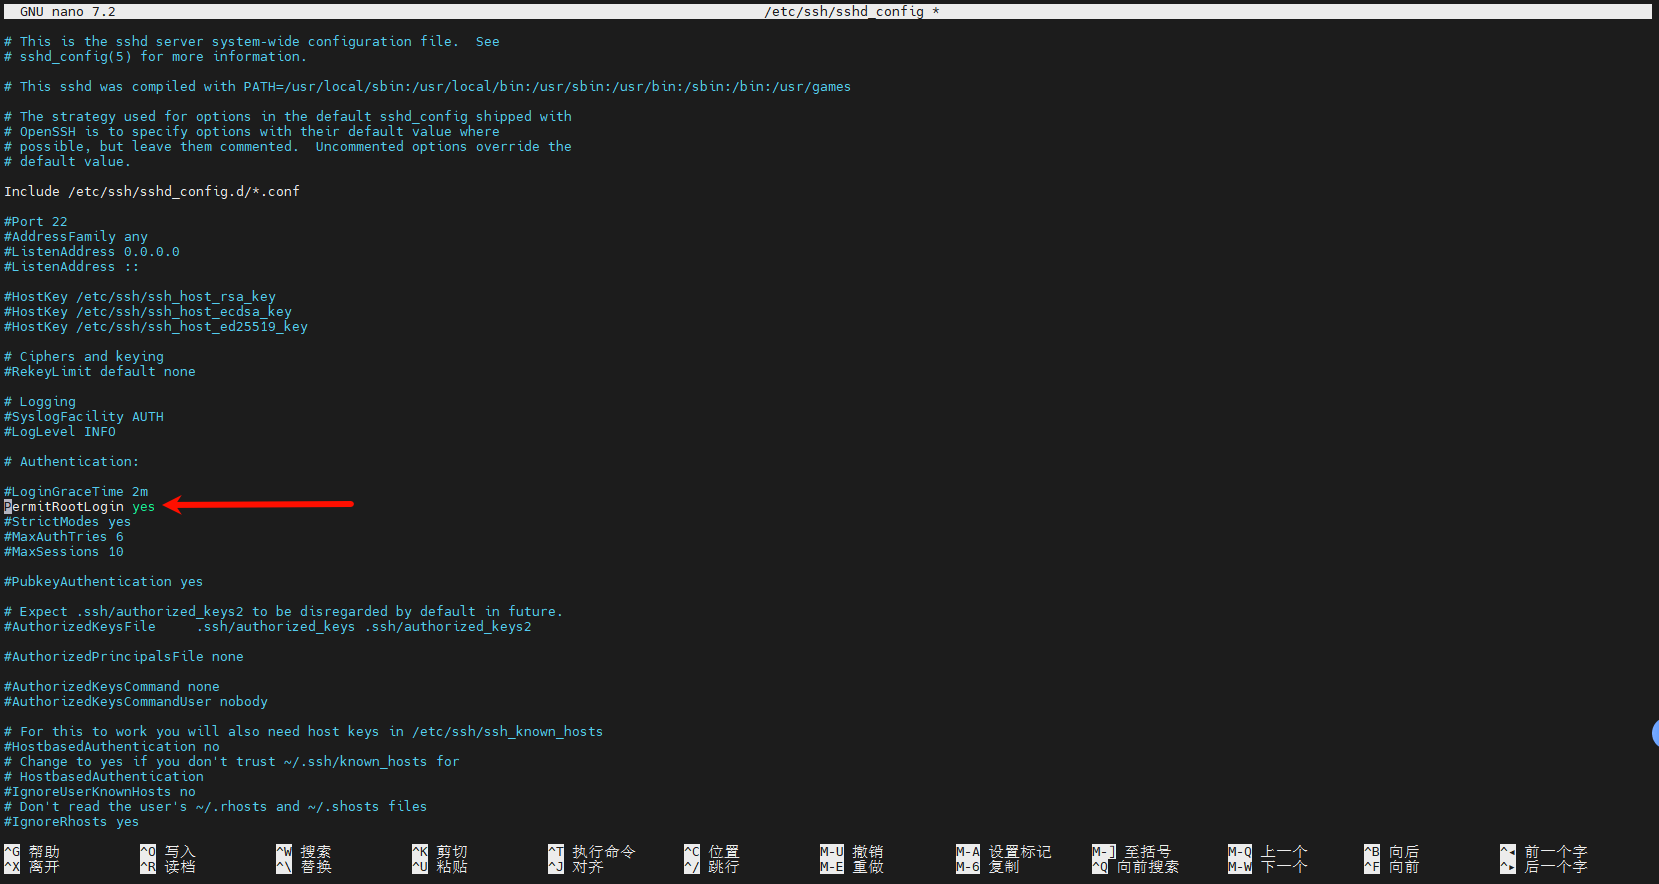This screenshot has width=1659, height=884.
Task: Click the M-A 设置标记 set mark shortcut
Action: (1004, 852)
